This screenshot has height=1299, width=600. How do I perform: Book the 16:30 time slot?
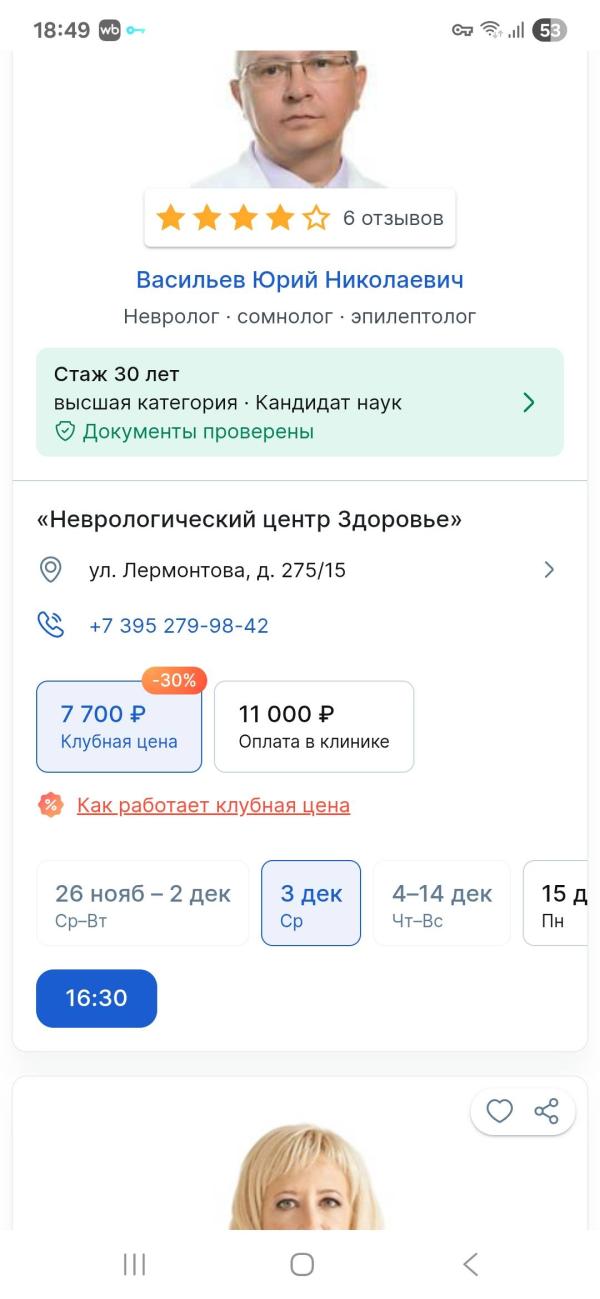(97, 998)
